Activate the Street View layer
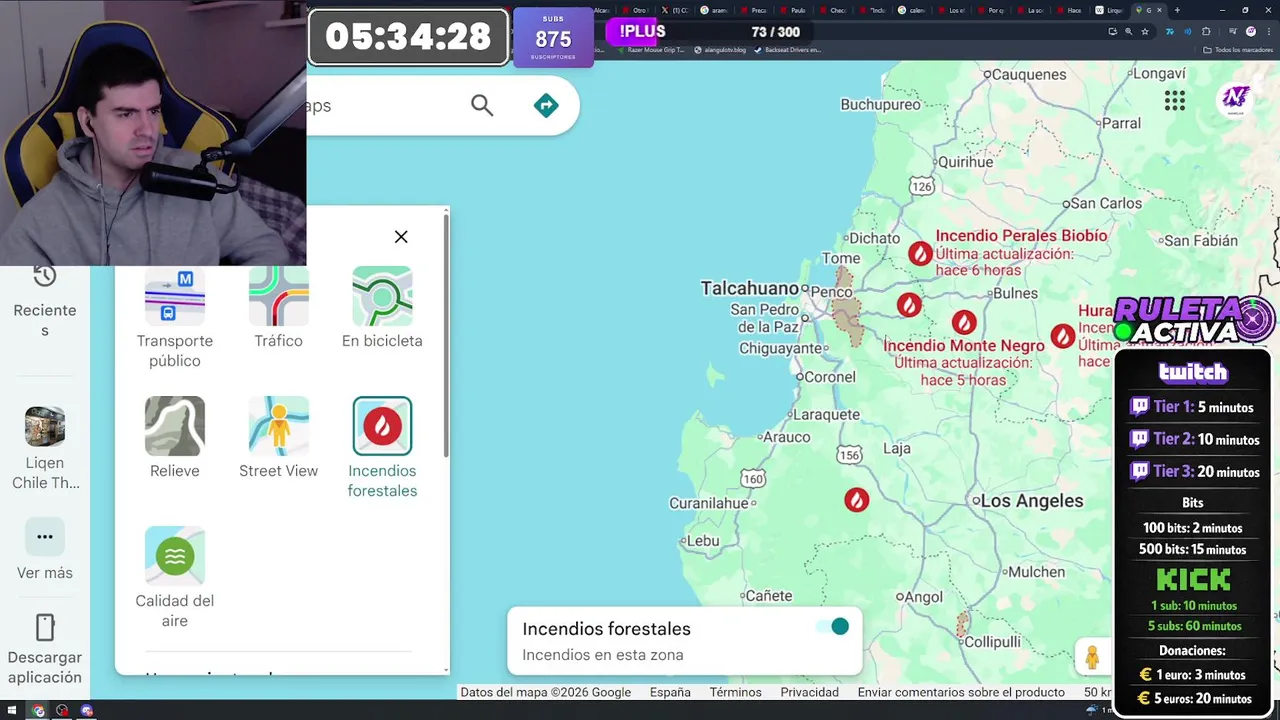This screenshot has height=720, width=1280. point(278,438)
